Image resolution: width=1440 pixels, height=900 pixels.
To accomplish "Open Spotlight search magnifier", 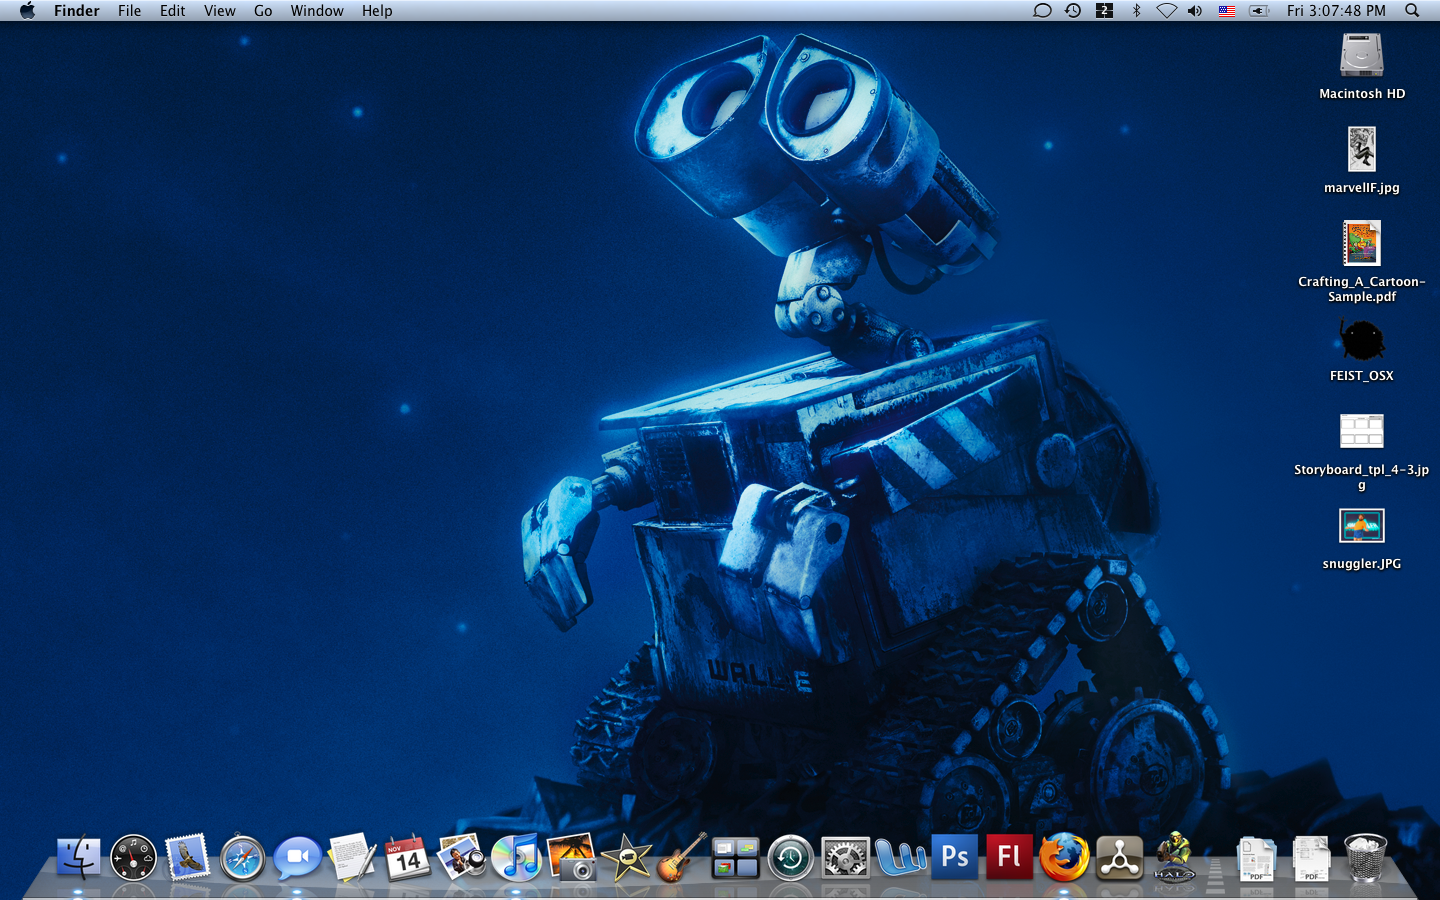I will (1412, 10).
